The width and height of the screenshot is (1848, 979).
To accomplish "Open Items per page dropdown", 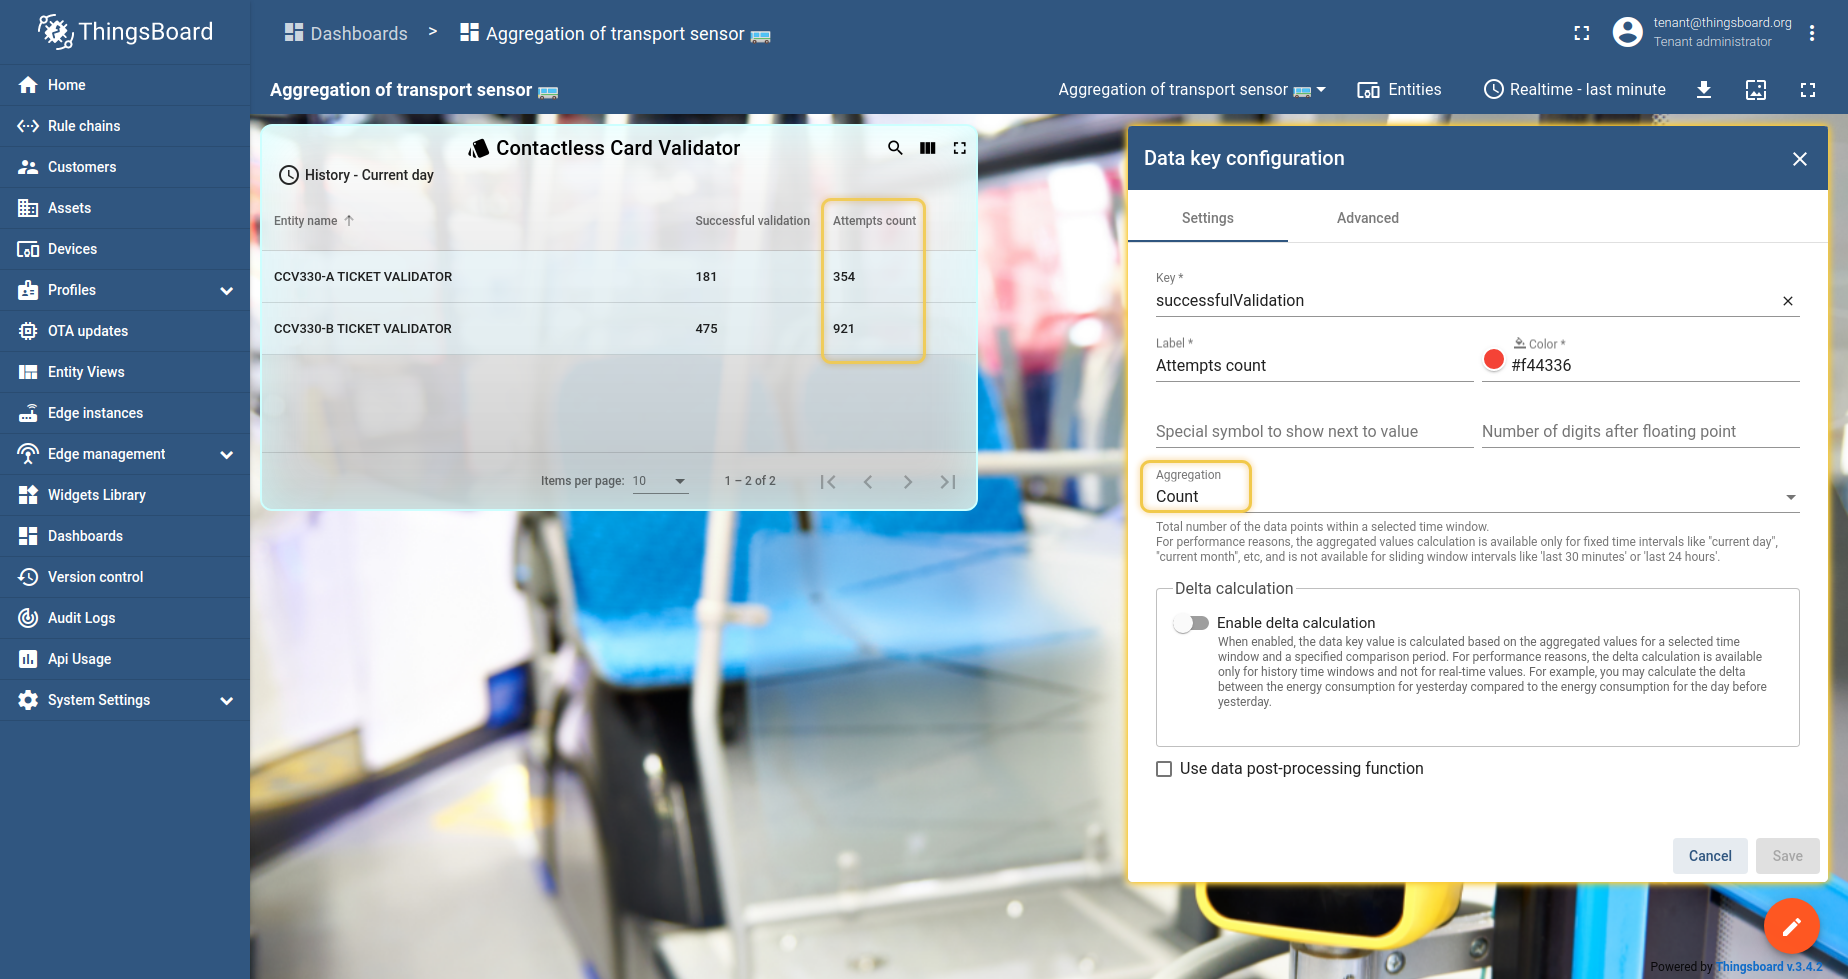I will point(660,481).
